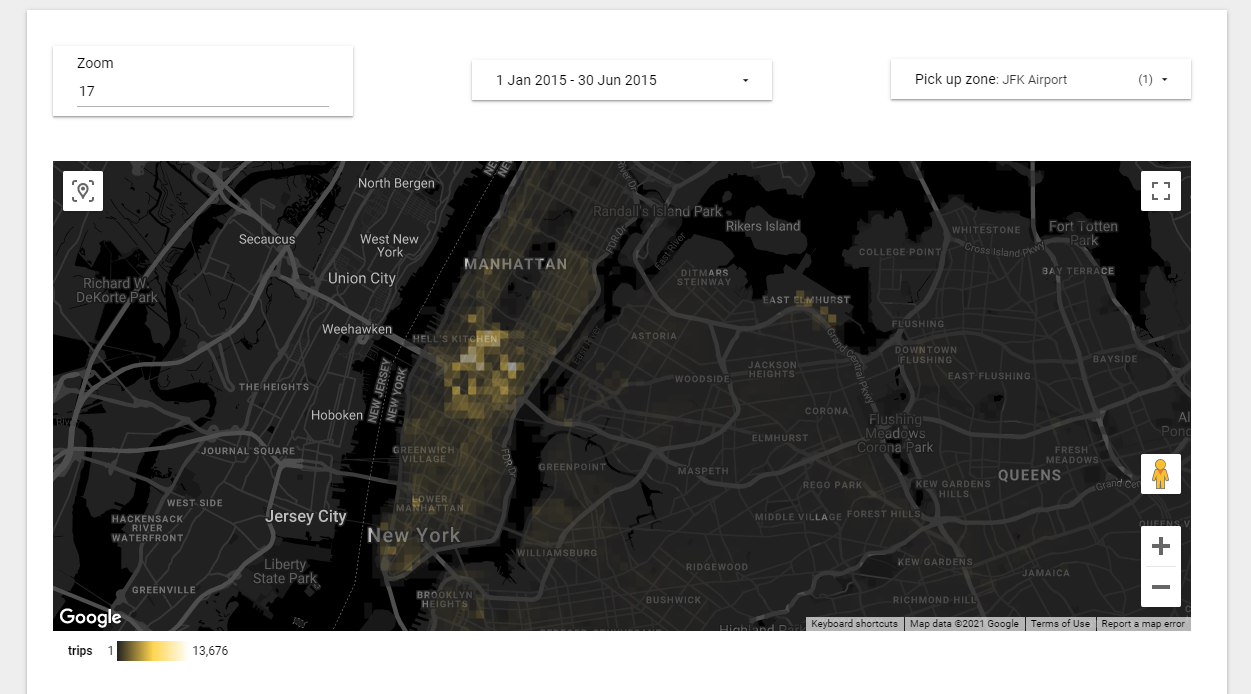Open Terms of Use link

1060,624
